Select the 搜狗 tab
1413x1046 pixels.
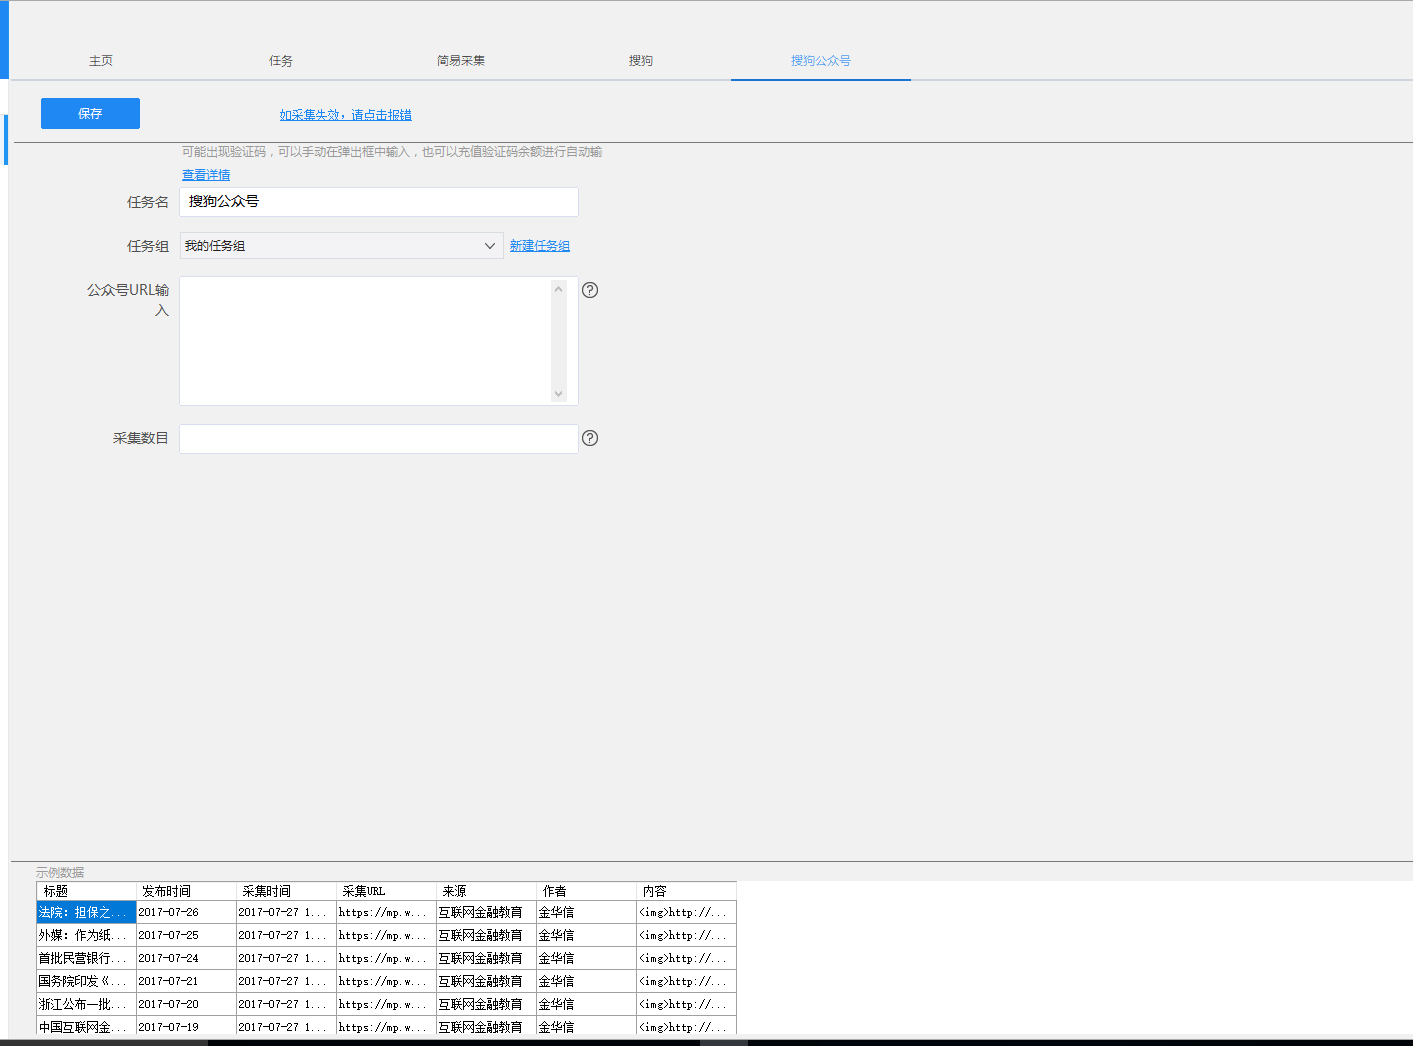[x=641, y=61]
